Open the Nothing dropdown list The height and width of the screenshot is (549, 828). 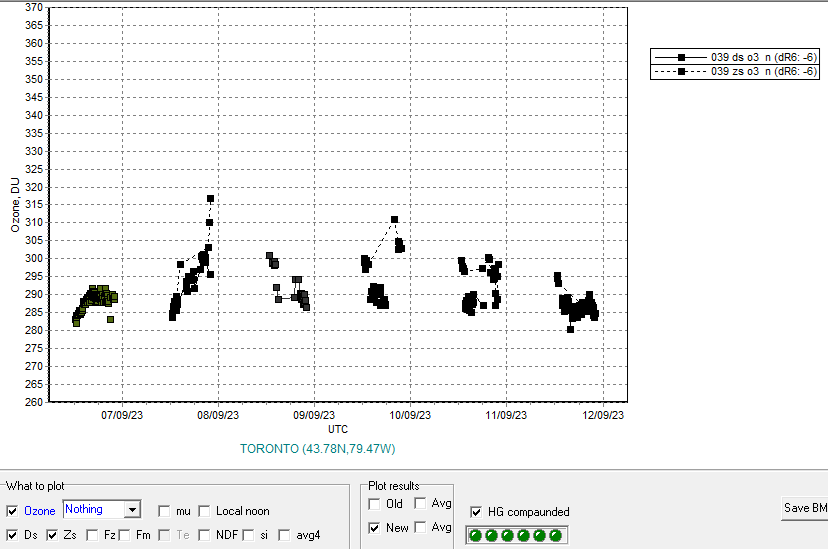[132, 510]
